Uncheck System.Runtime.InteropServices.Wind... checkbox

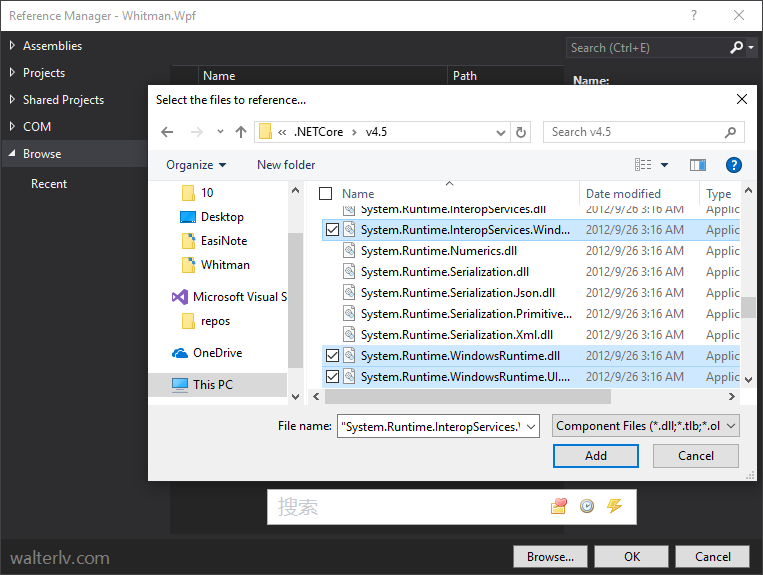pyautogui.click(x=332, y=230)
